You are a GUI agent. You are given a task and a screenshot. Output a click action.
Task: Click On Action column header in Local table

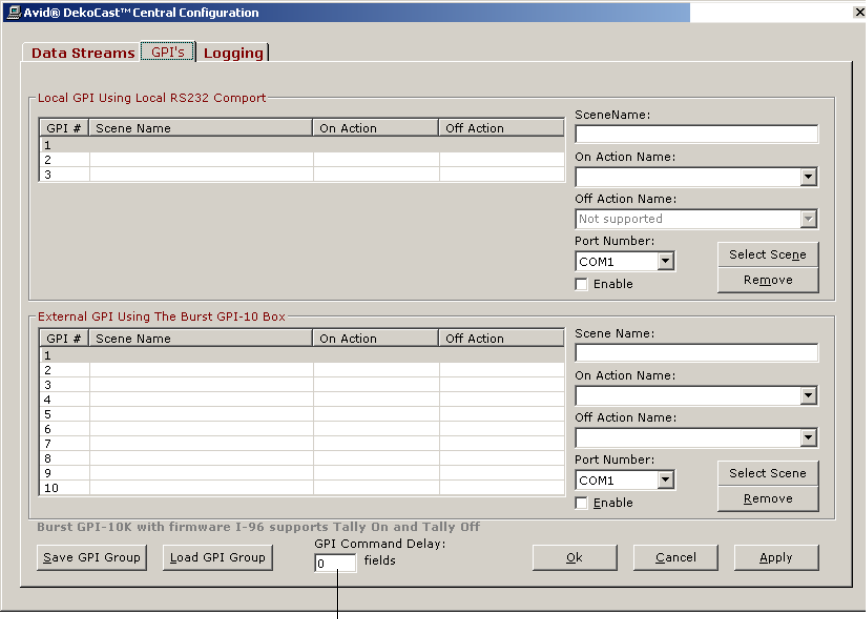[x=376, y=128]
